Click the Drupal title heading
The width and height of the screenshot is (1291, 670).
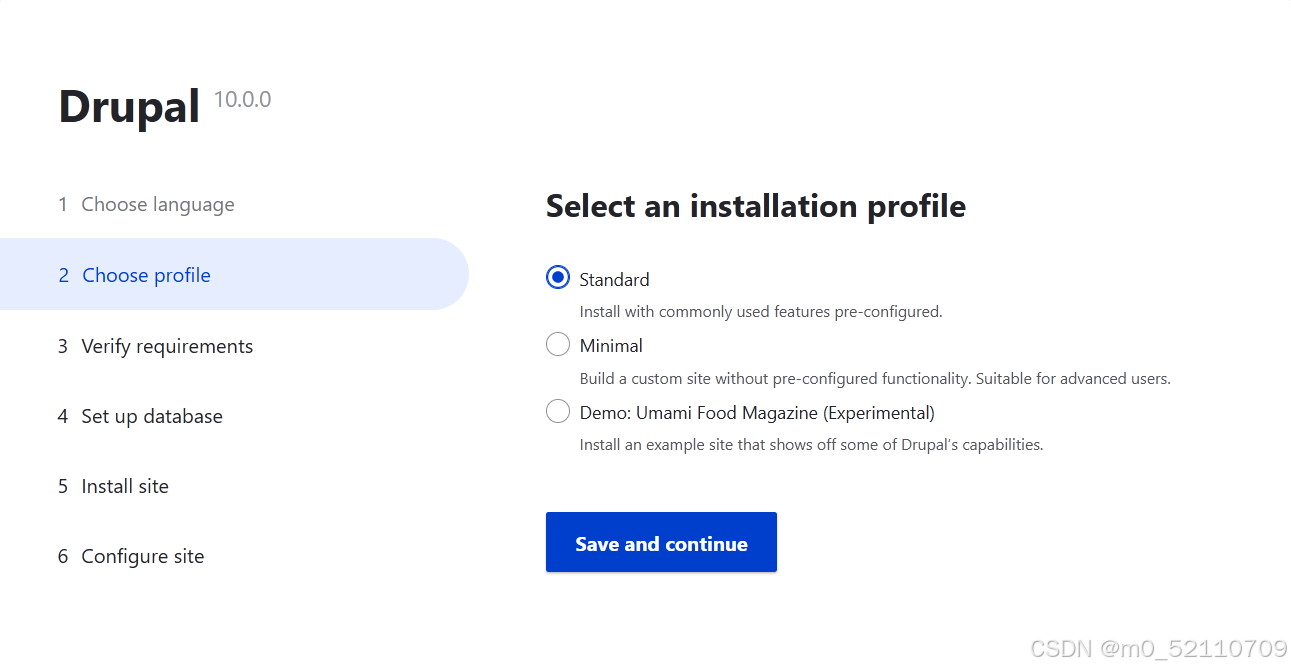pyautogui.click(x=130, y=106)
